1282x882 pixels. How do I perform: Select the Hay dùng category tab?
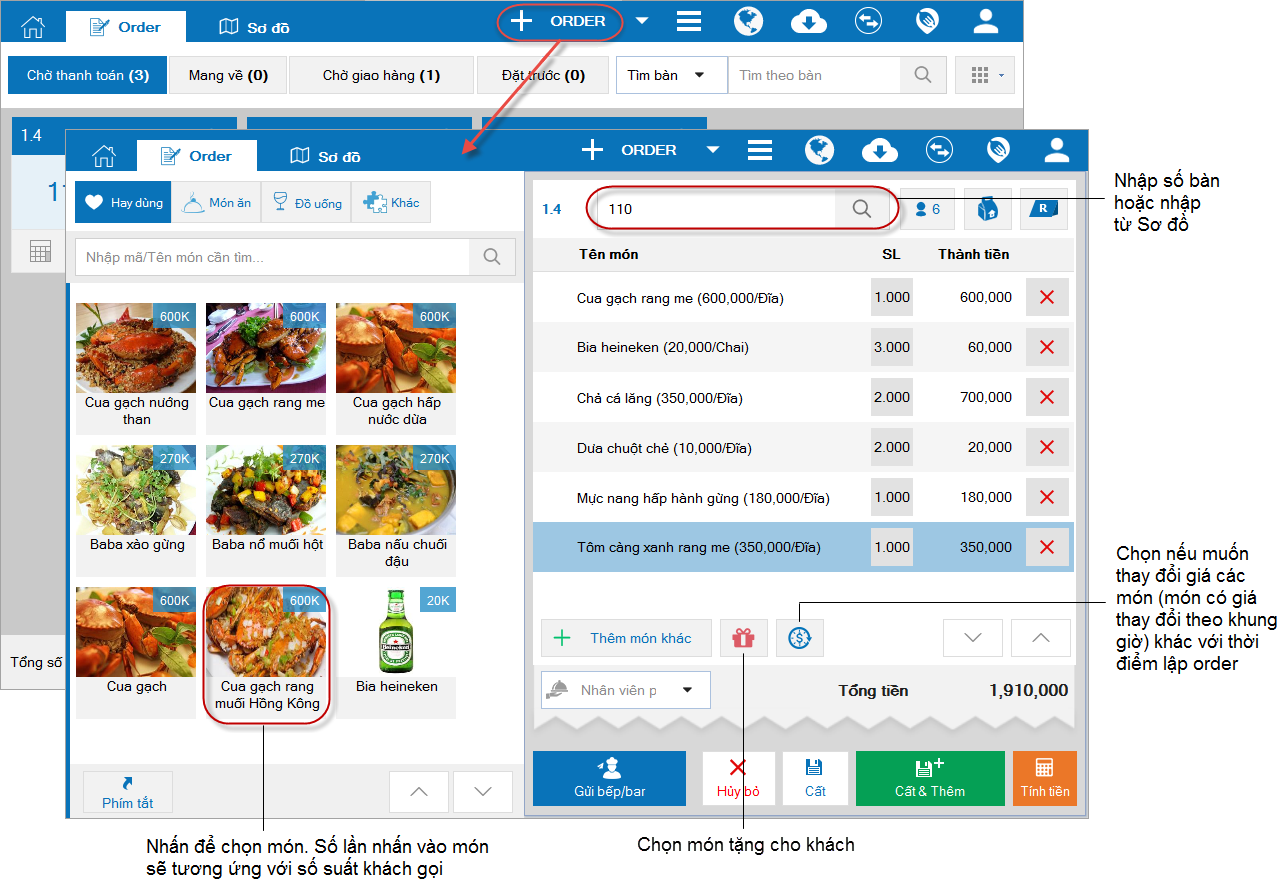123,202
